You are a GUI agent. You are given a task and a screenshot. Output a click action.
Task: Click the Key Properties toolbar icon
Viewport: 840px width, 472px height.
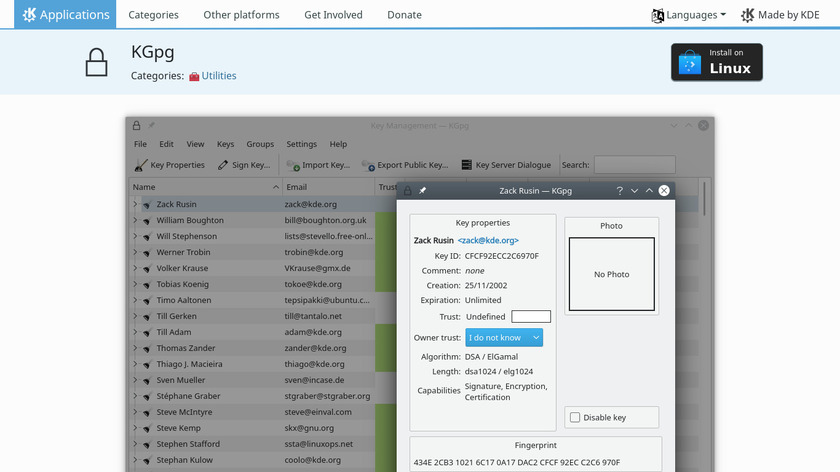tap(141, 165)
